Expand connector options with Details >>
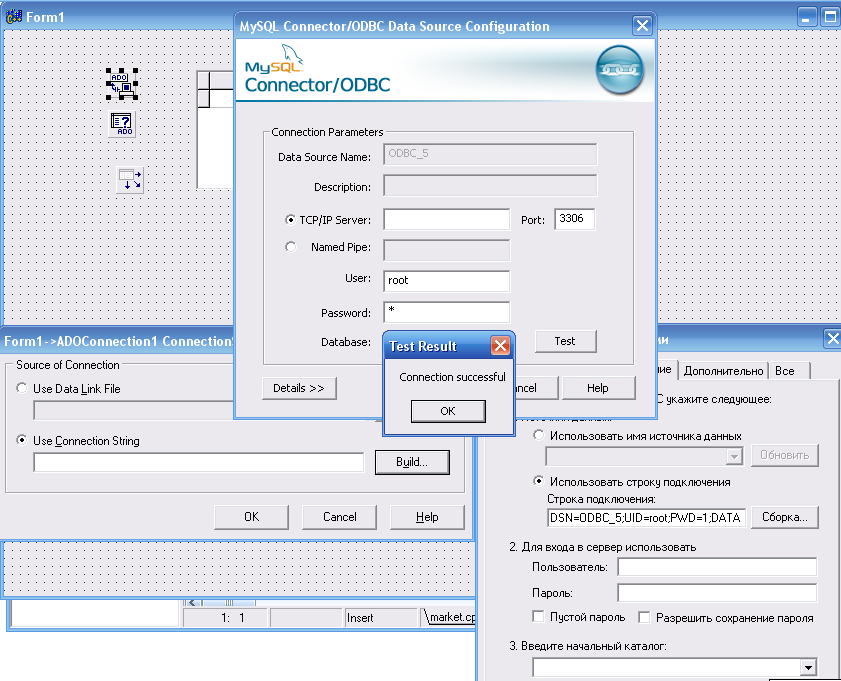Viewport: 841px width, 681px height. coord(299,388)
